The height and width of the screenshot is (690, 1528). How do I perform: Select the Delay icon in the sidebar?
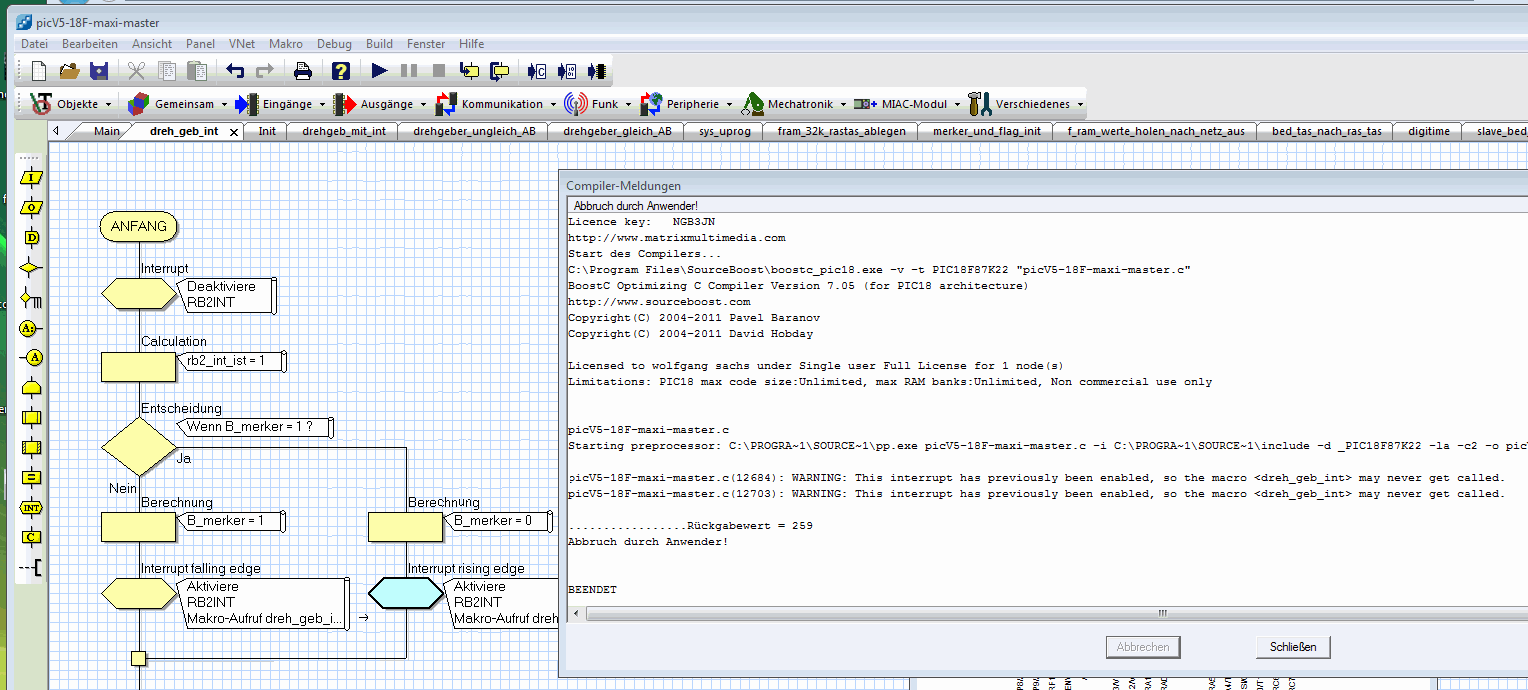32,238
